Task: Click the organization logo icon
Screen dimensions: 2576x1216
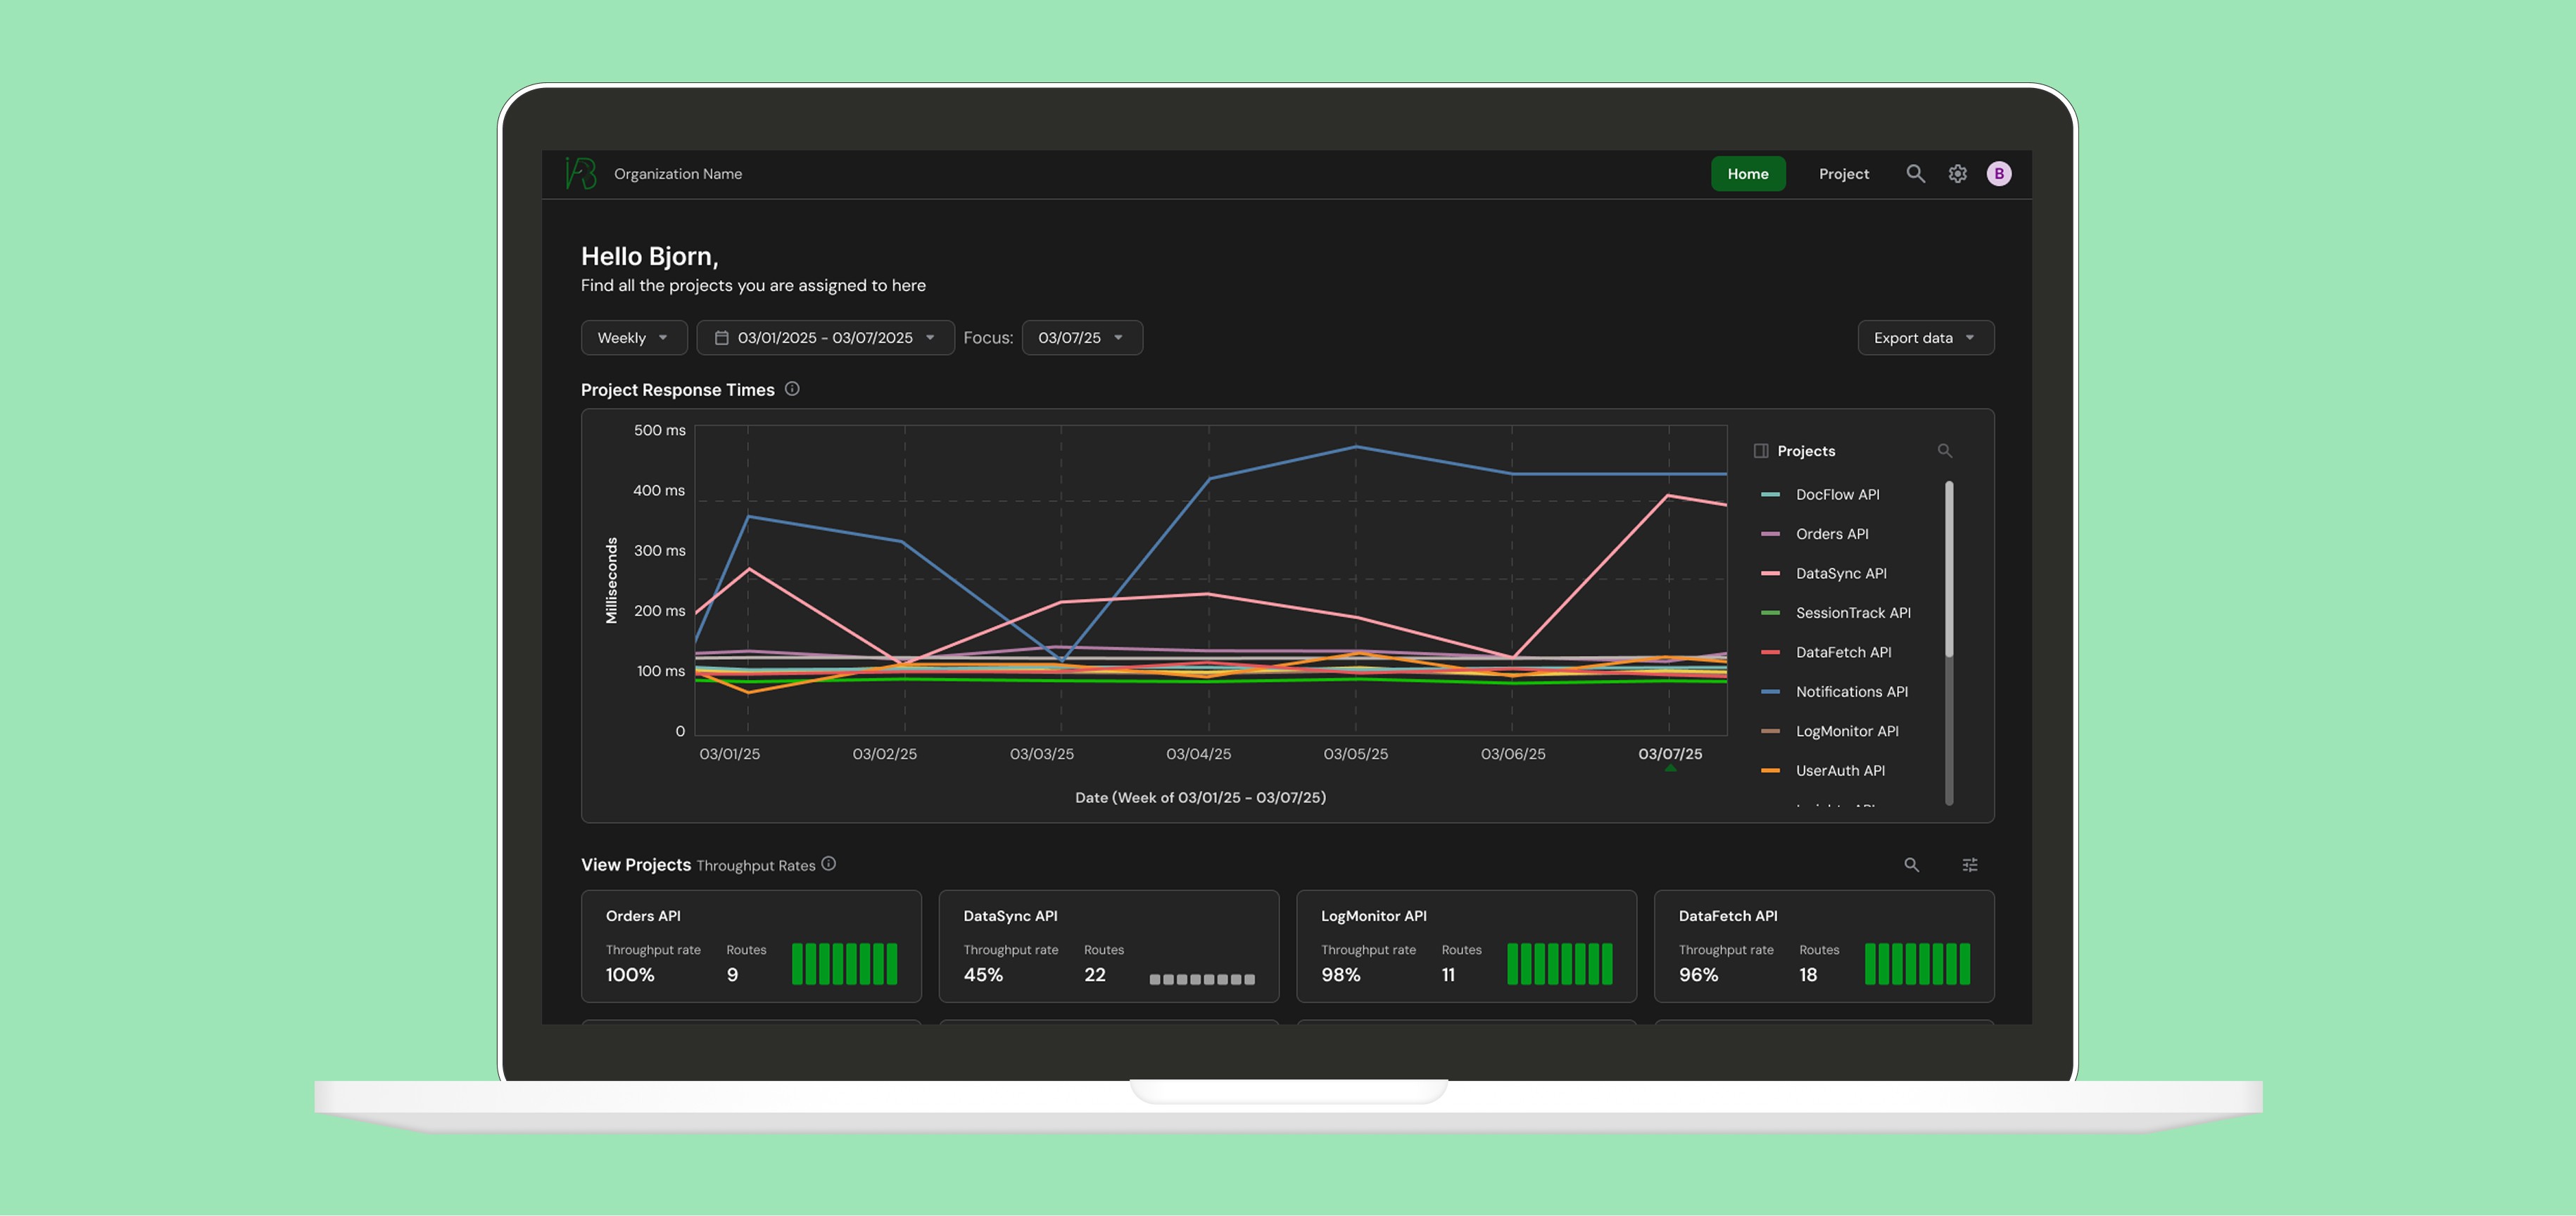Action: [x=581, y=173]
